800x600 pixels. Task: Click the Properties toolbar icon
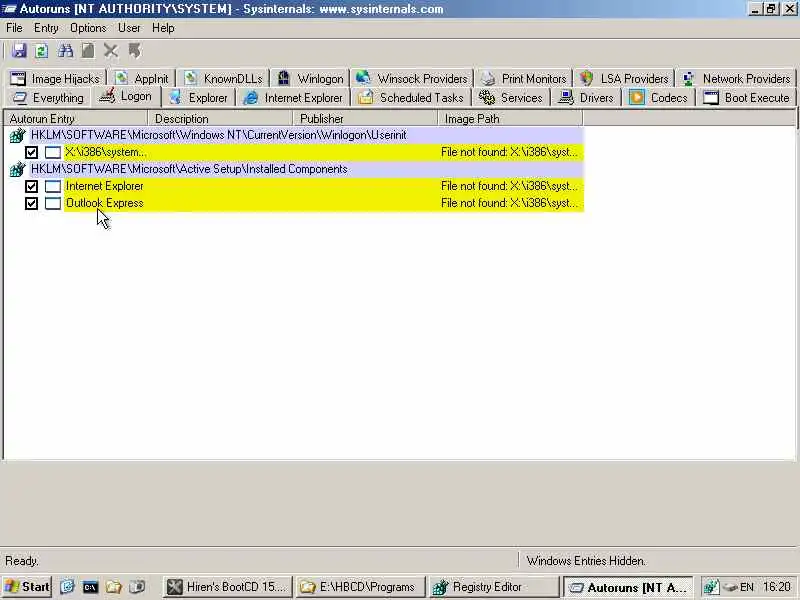coord(88,51)
